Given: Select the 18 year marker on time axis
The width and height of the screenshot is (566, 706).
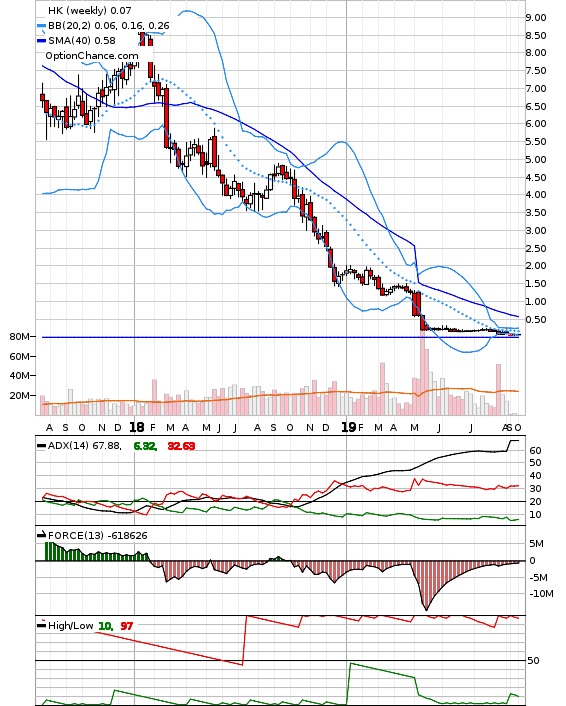Looking at the screenshot, I should click(136, 427).
